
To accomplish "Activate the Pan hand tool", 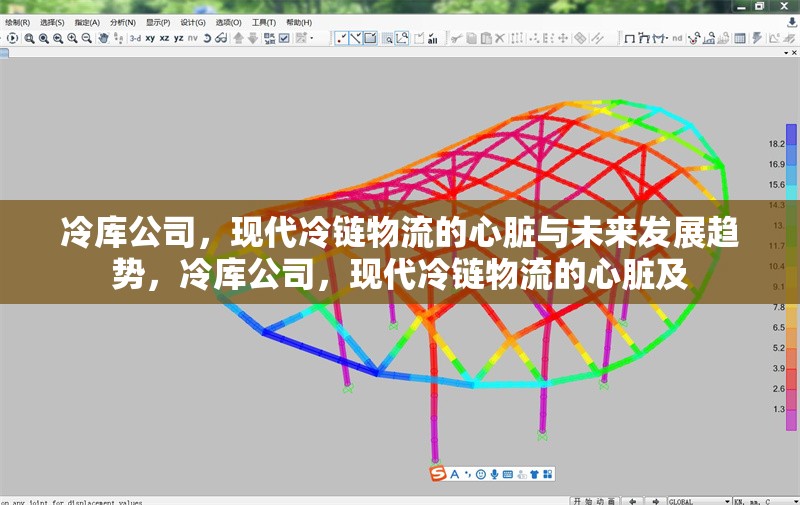I will click(104, 38).
